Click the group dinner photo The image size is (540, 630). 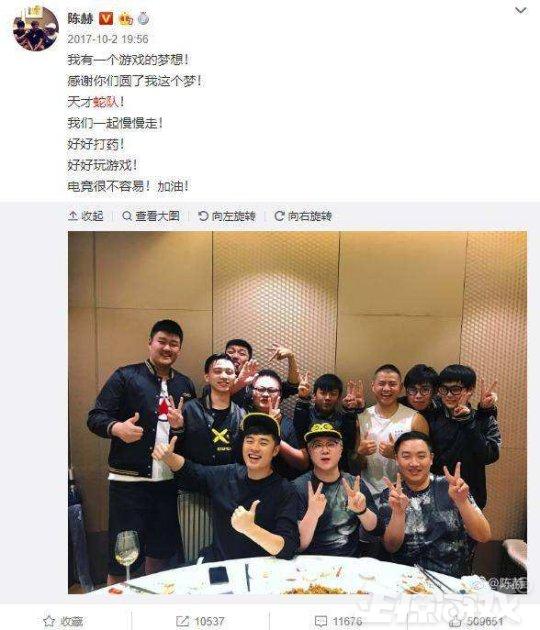(x=297, y=413)
